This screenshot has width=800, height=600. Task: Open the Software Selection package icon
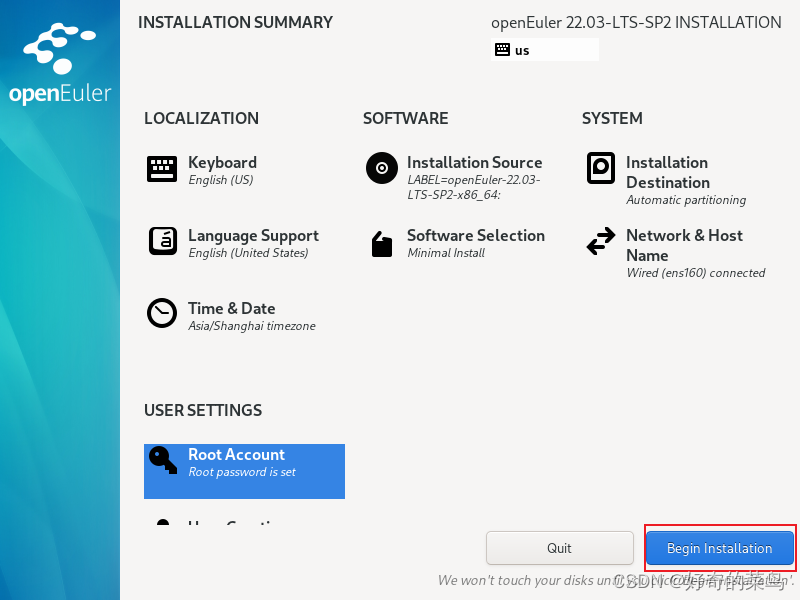[x=382, y=244]
